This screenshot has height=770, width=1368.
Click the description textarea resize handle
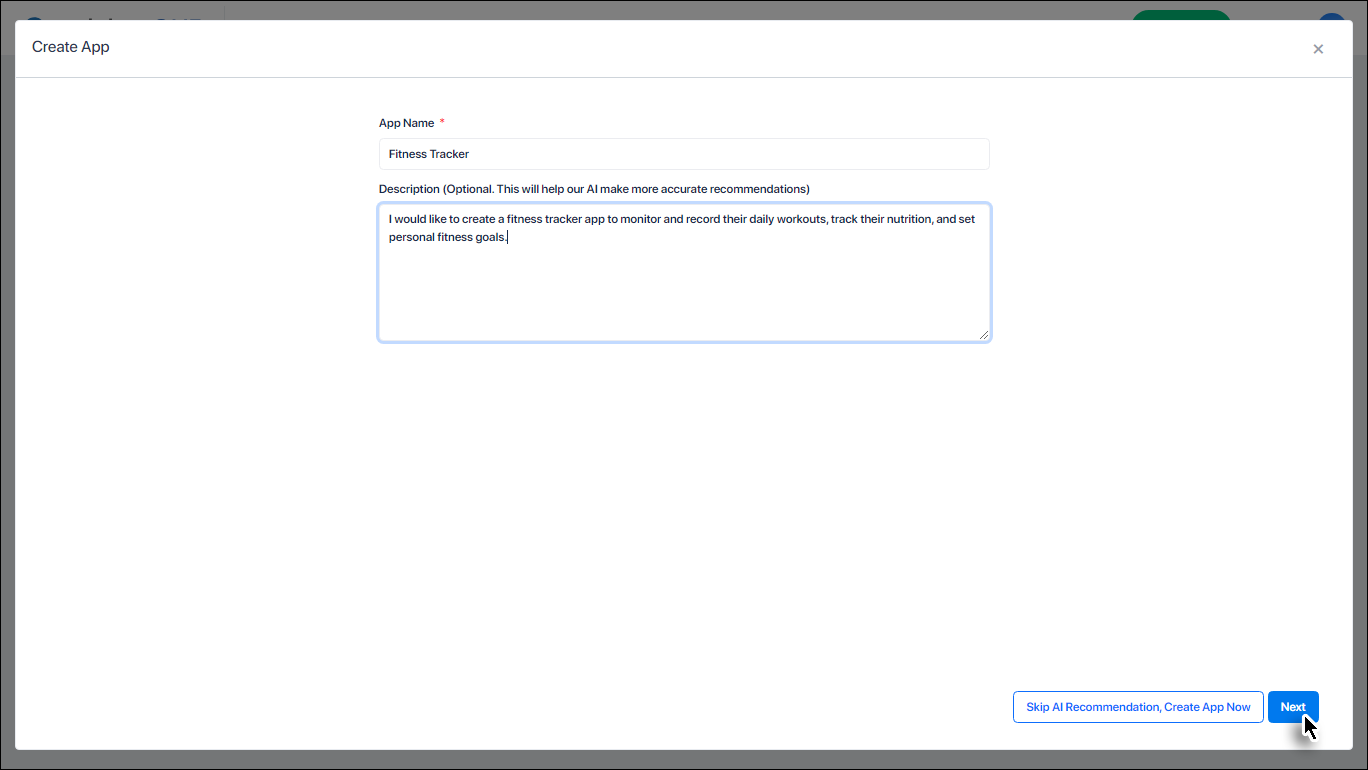coord(984,335)
